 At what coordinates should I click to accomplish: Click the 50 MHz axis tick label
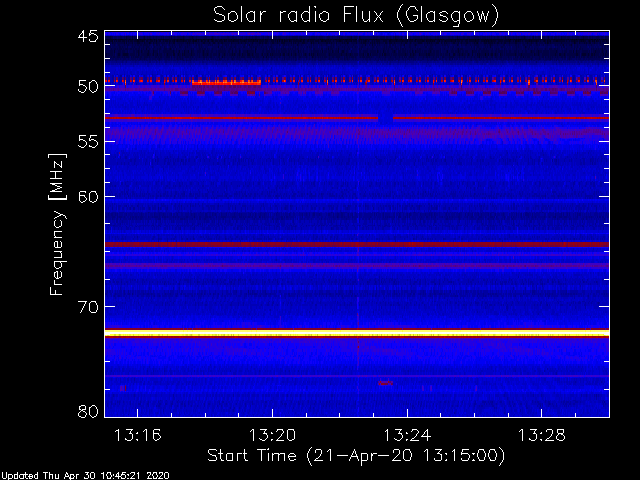tap(88, 87)
